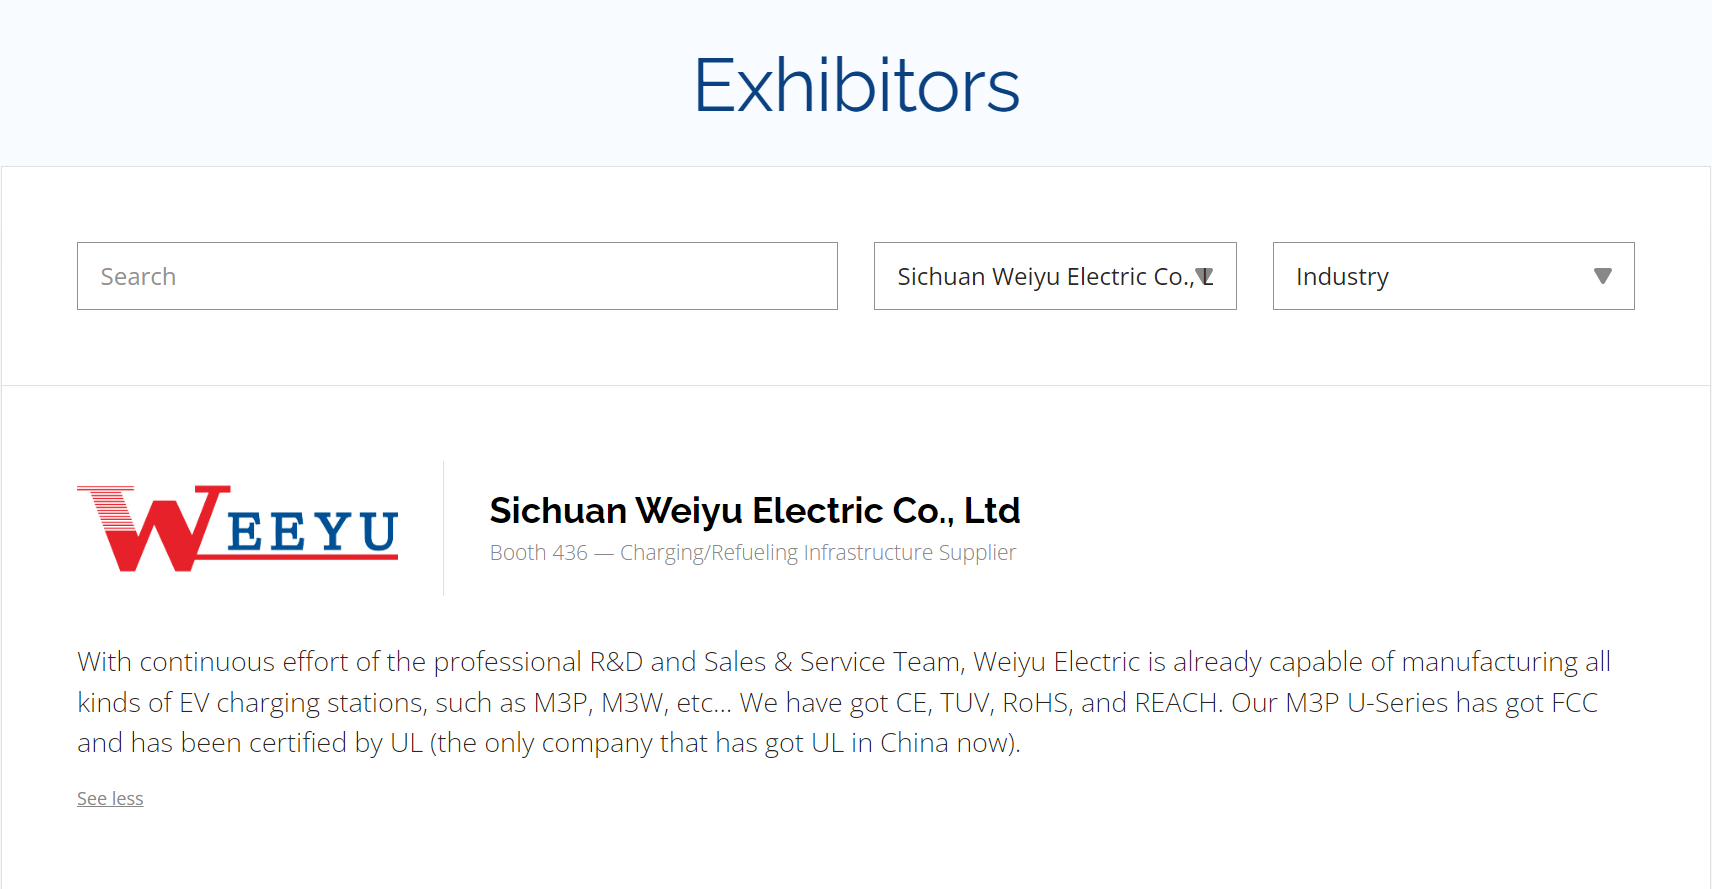The height and width of the screenshot is (889, 1712).
Task: Click the Search placeholder text
Action: click(138, 277)
